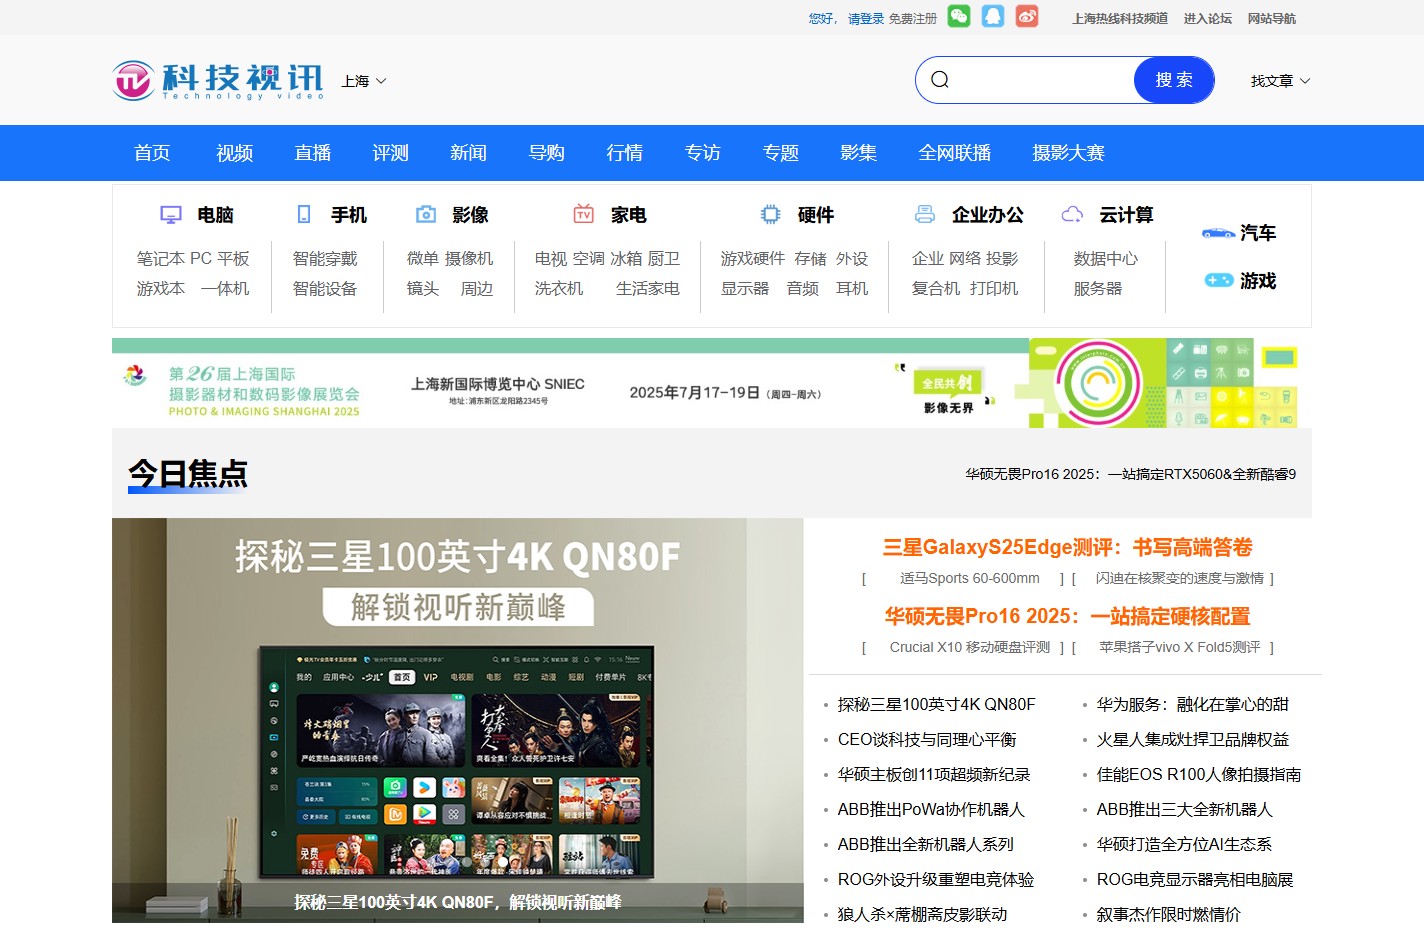Open the 首页 nav tab

pos(152,153)
